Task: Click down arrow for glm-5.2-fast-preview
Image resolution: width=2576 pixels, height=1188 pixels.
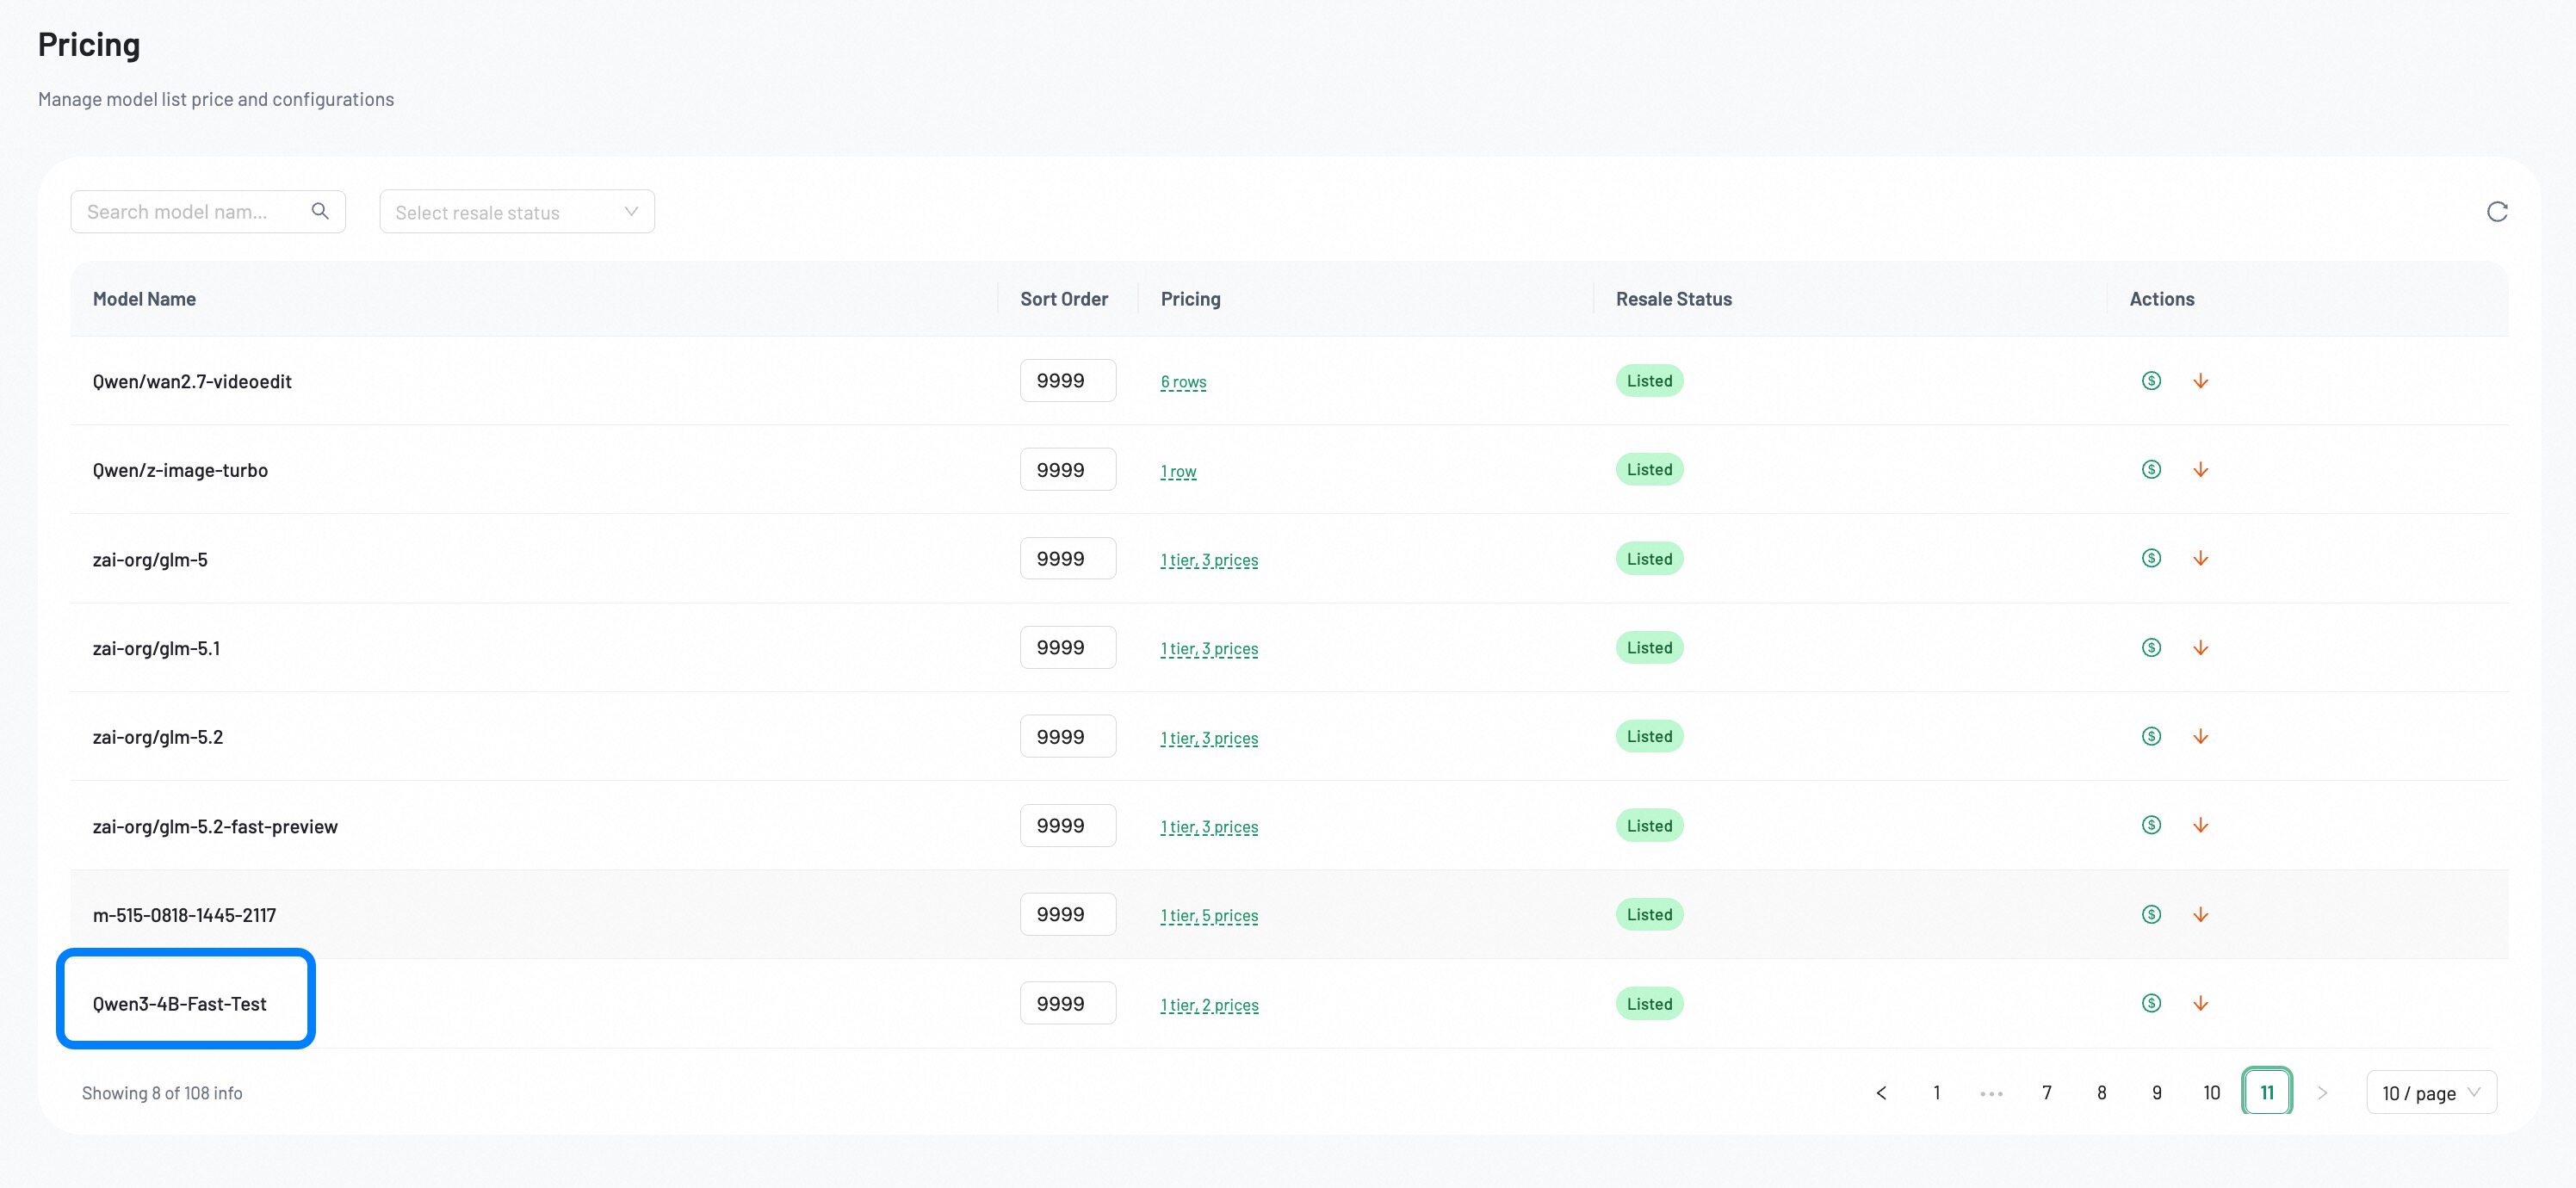Action: pos(2200,825)
